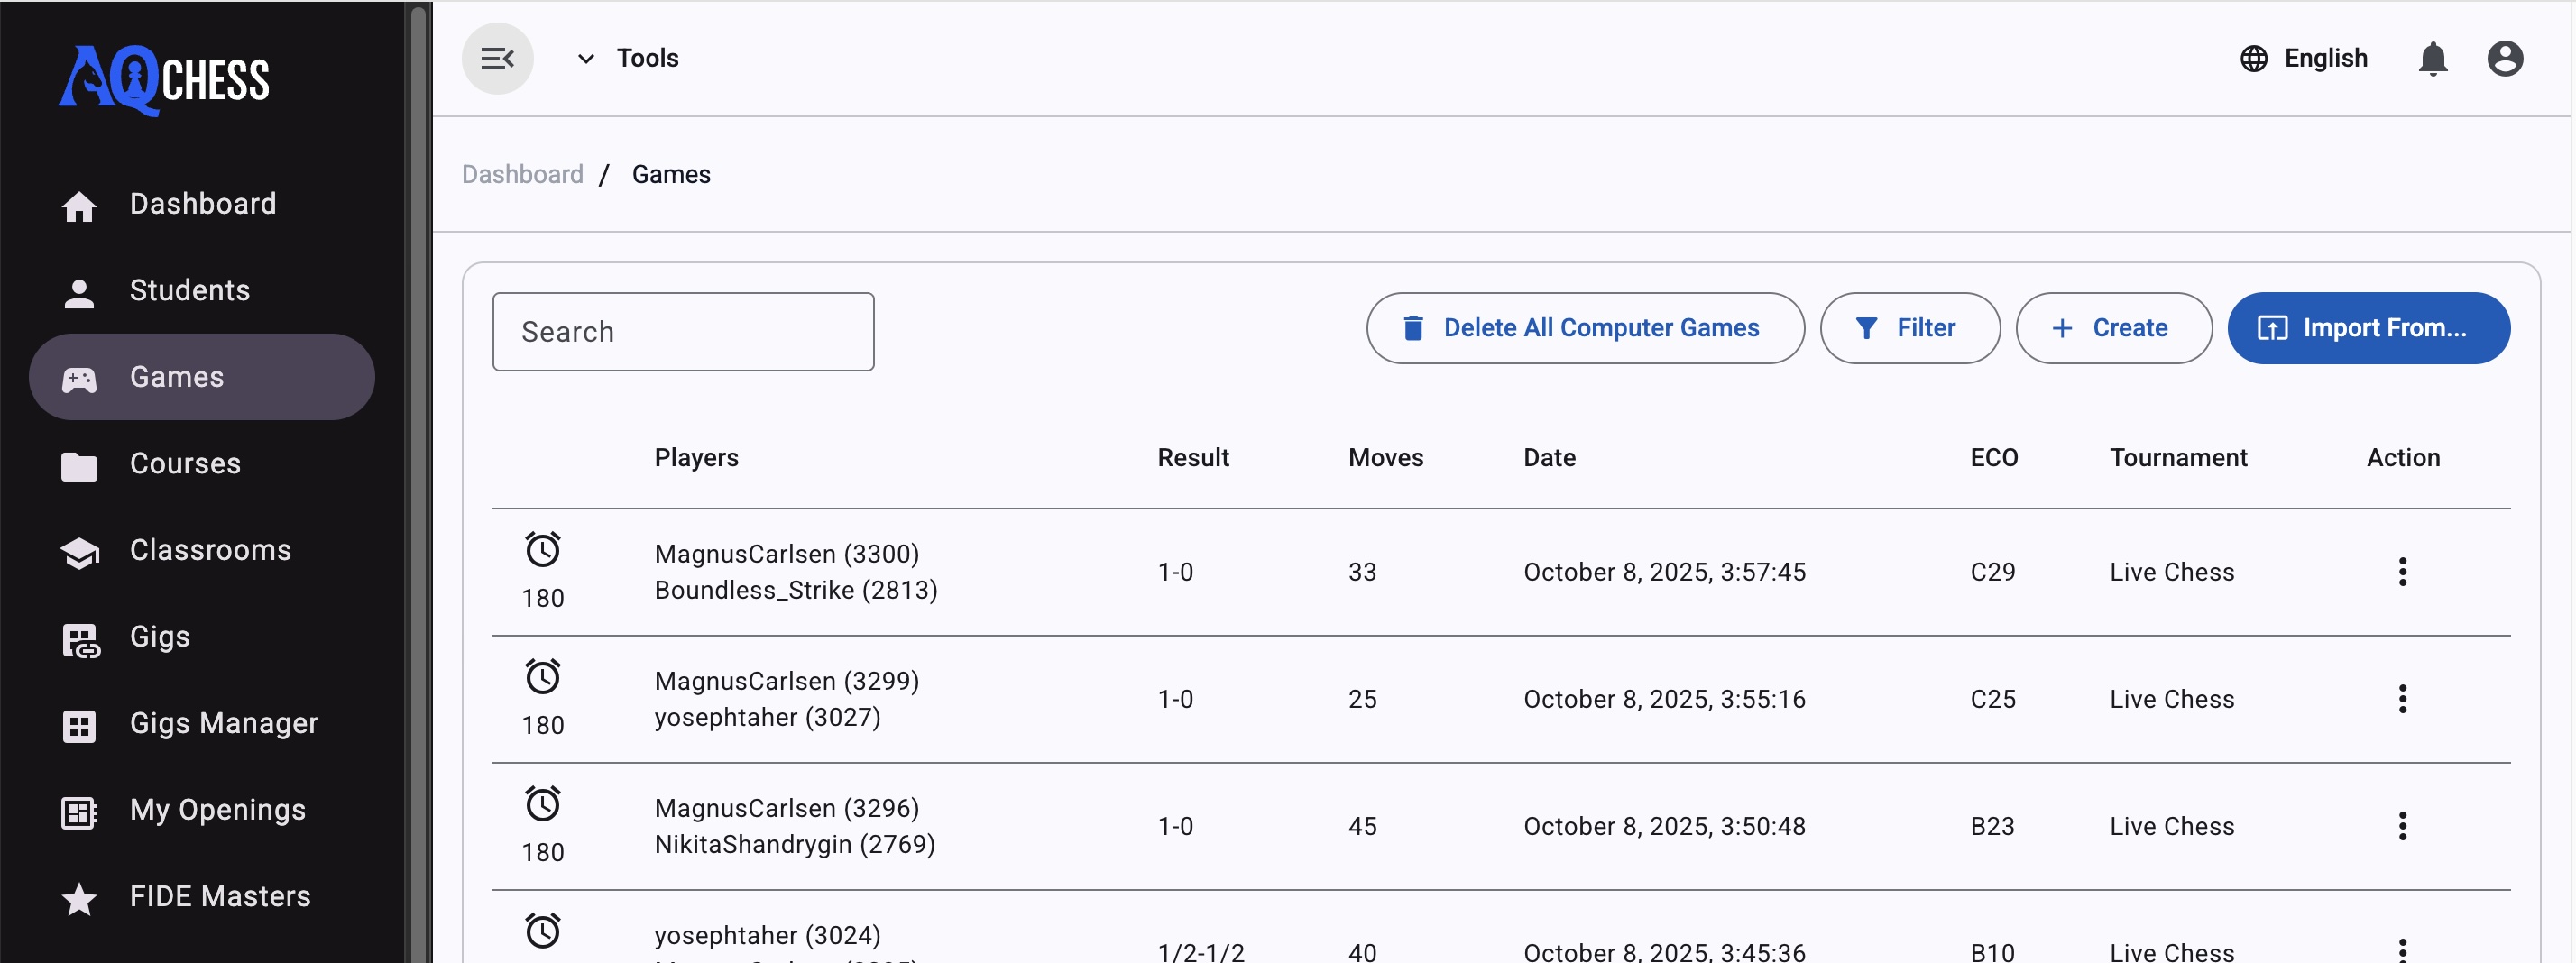Navigate to Dashboard via the breadcrumb link

522,173
